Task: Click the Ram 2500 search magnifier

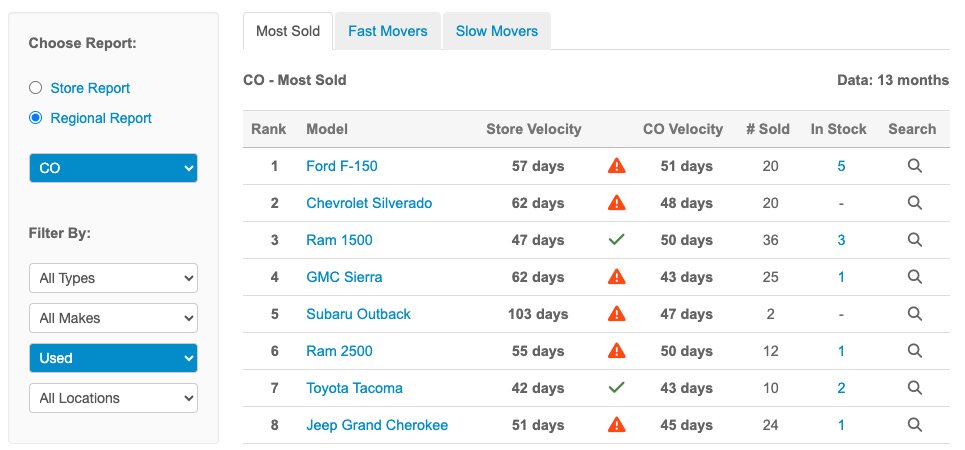Action: pos(915,351)
